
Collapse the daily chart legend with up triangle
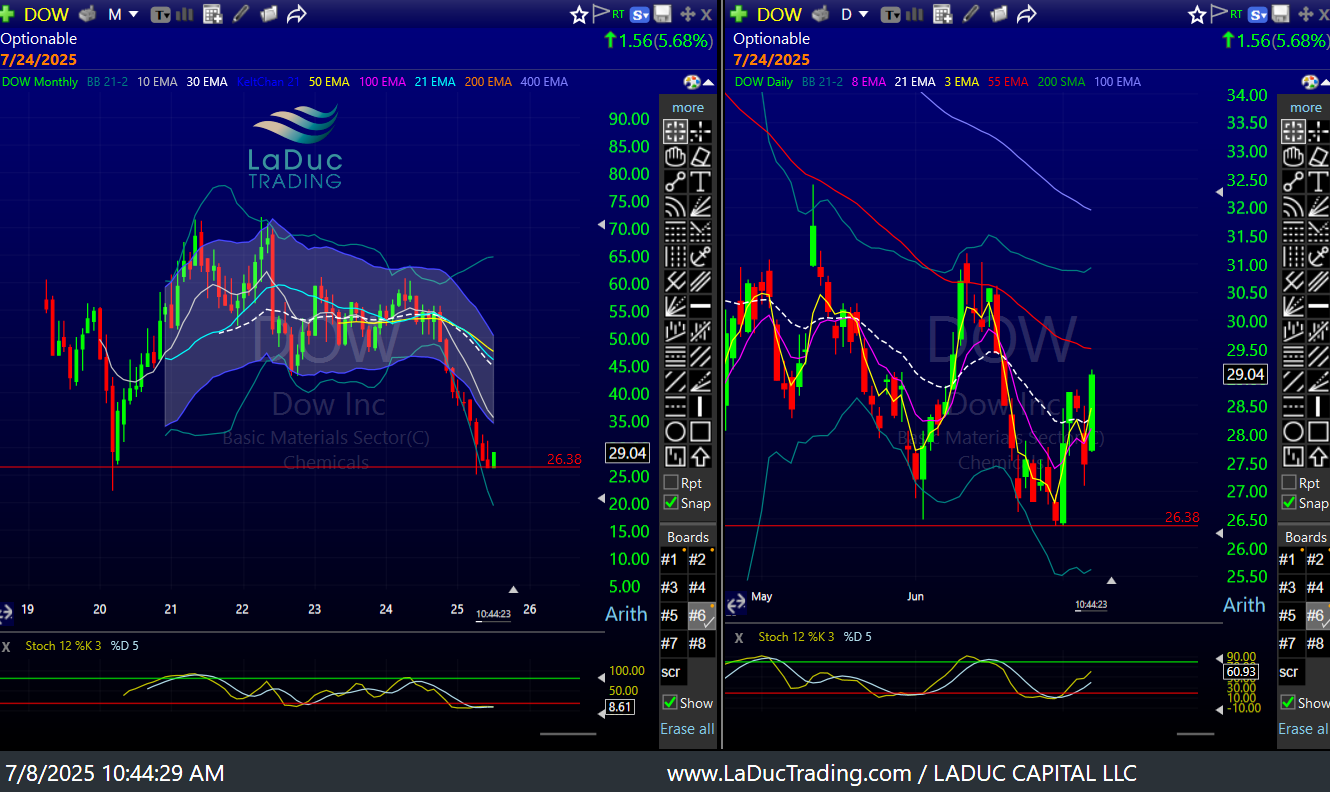[1326, 82]
